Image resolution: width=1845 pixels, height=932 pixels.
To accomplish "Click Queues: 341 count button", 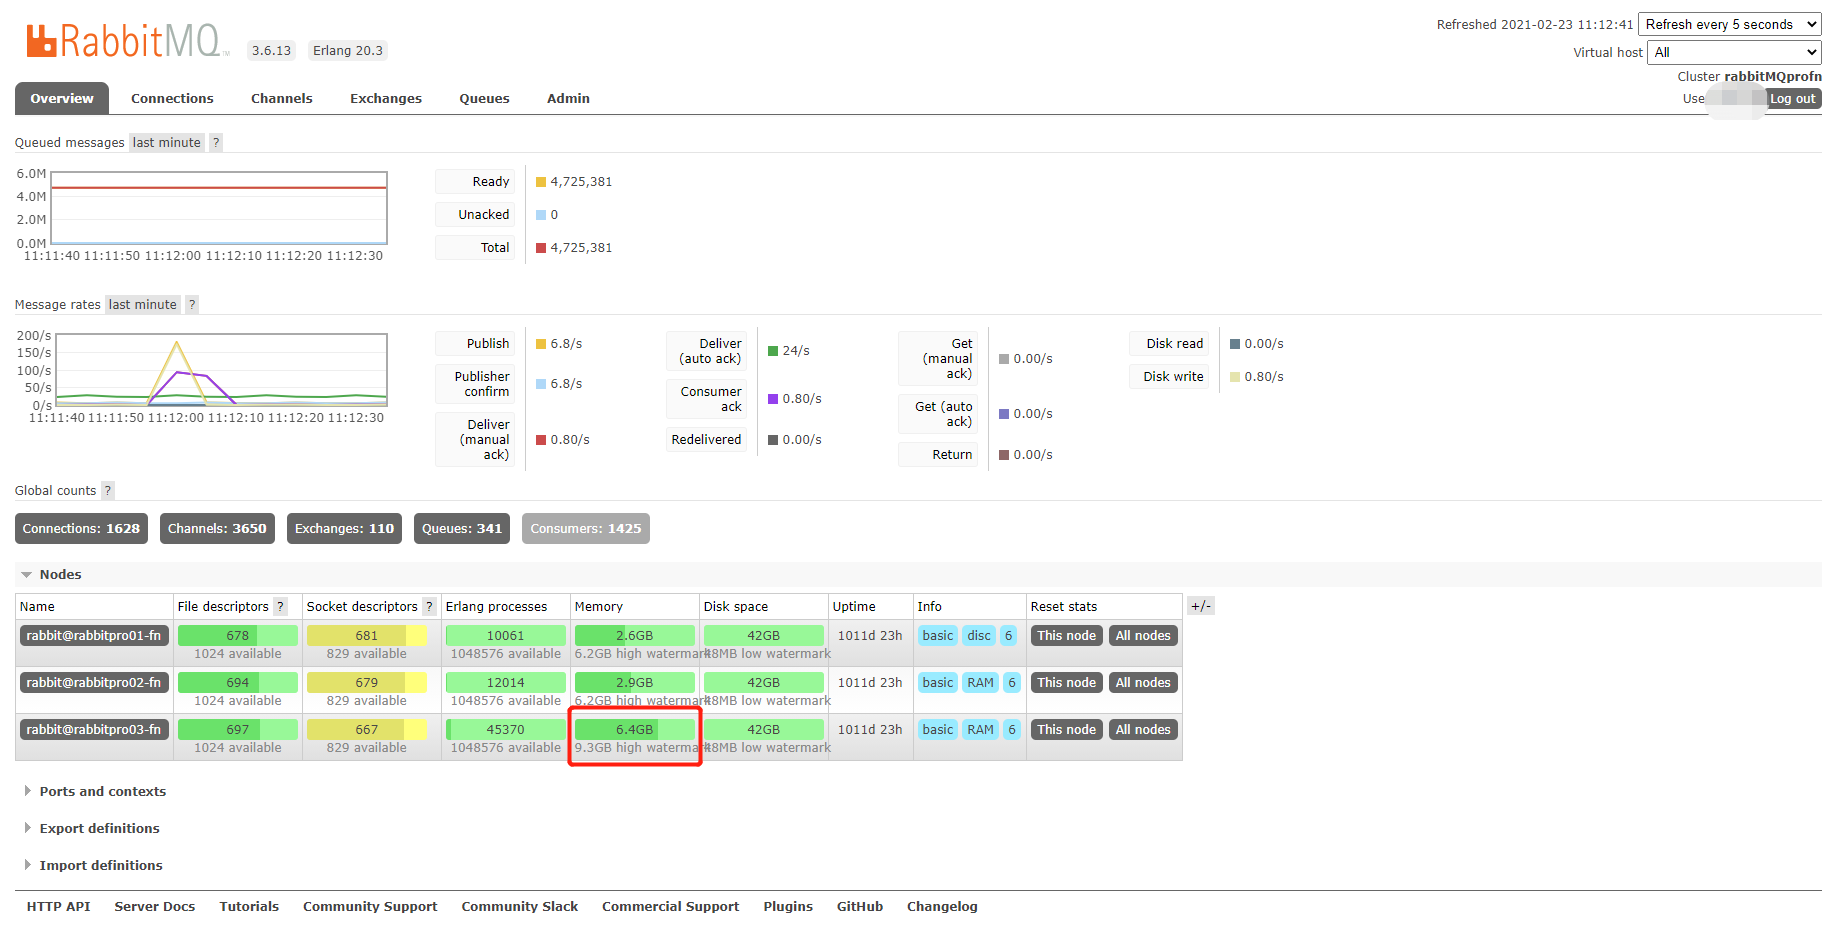I will (462, 529).
